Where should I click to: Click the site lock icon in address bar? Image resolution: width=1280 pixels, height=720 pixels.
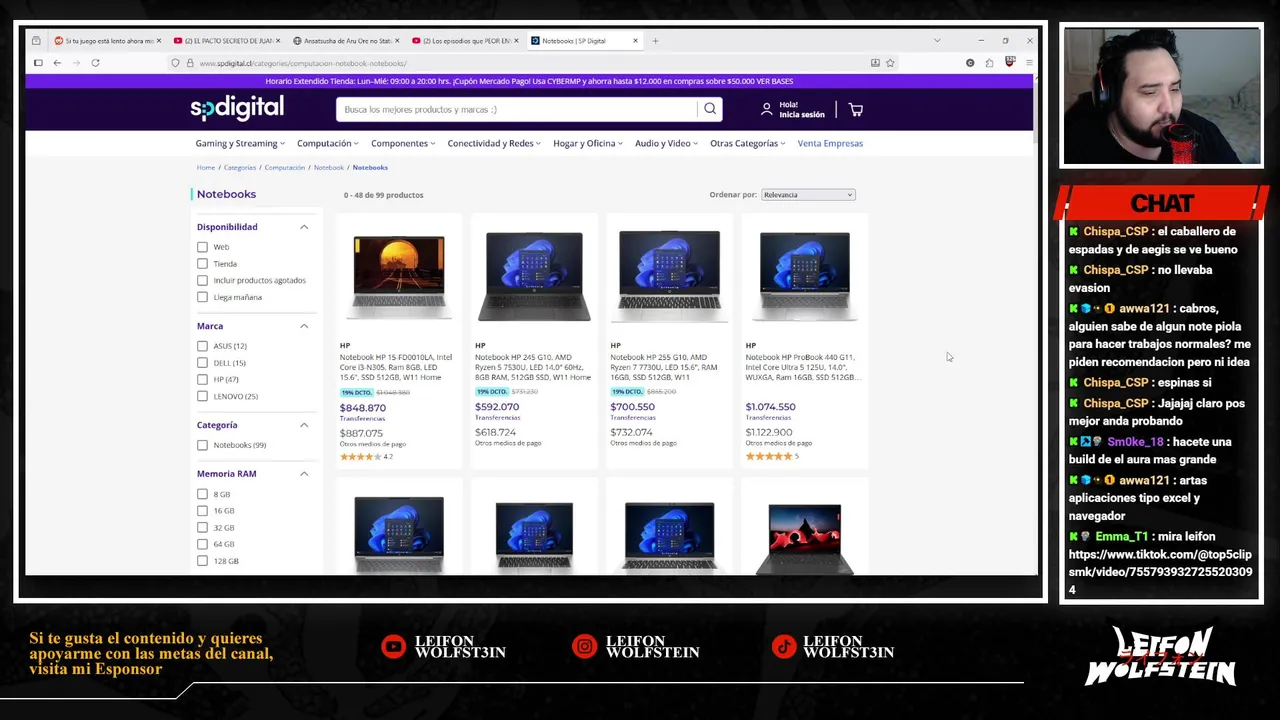[189, 63]
